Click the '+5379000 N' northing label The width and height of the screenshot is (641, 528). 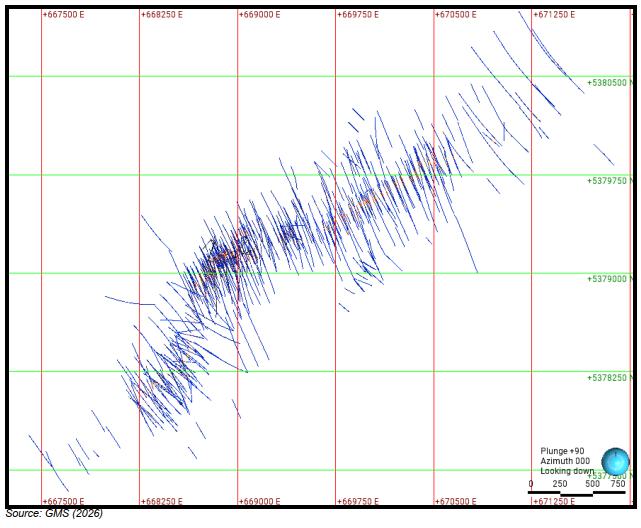[610, 279]
